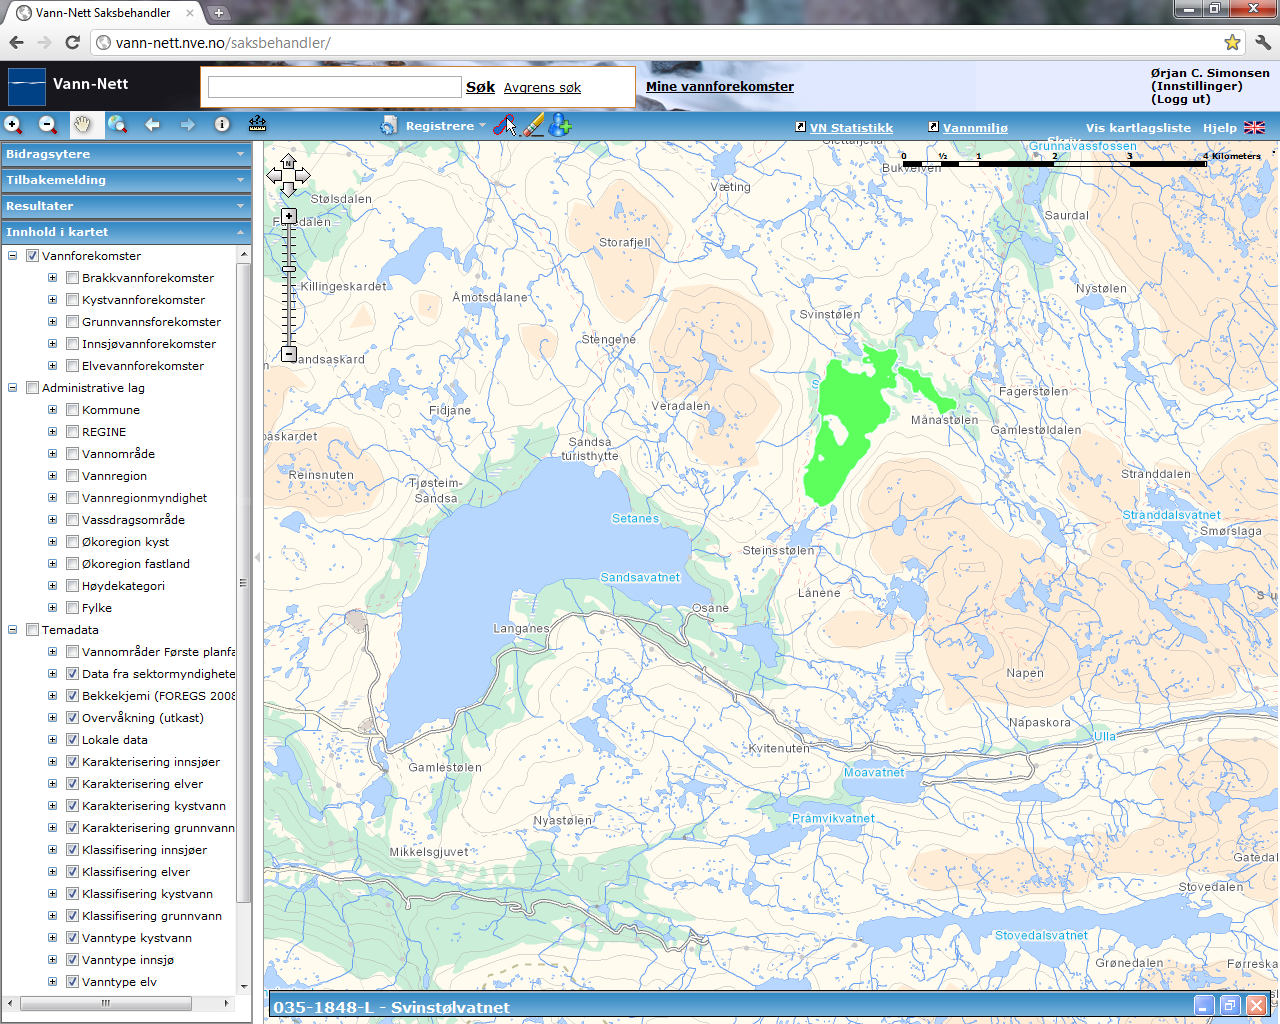Open the Vannmiljø link
The height and width of the screenshot is (1024, 1280).
(975, 128)
